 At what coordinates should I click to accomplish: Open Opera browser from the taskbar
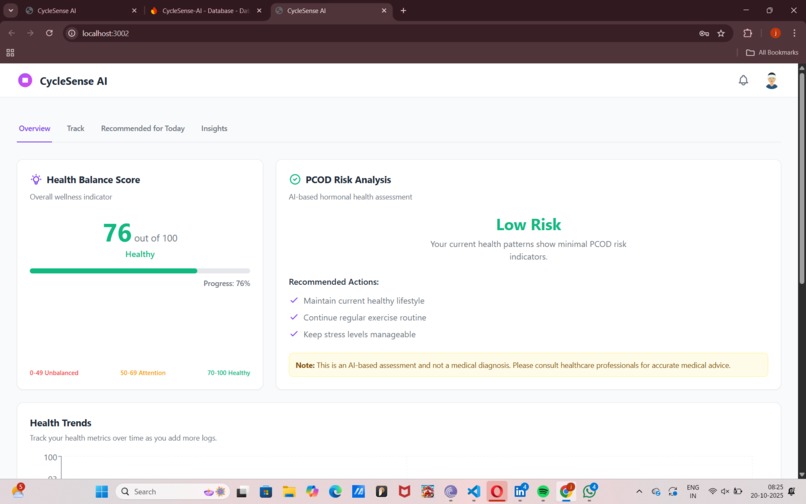tap(497, 492)
